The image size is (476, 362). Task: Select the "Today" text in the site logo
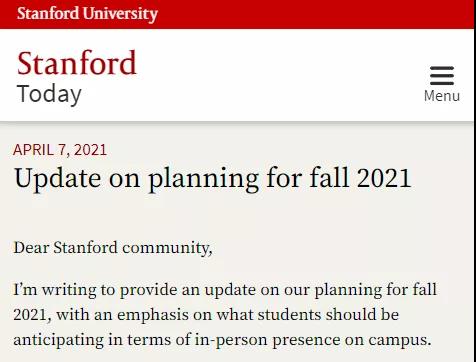point(49,94)
